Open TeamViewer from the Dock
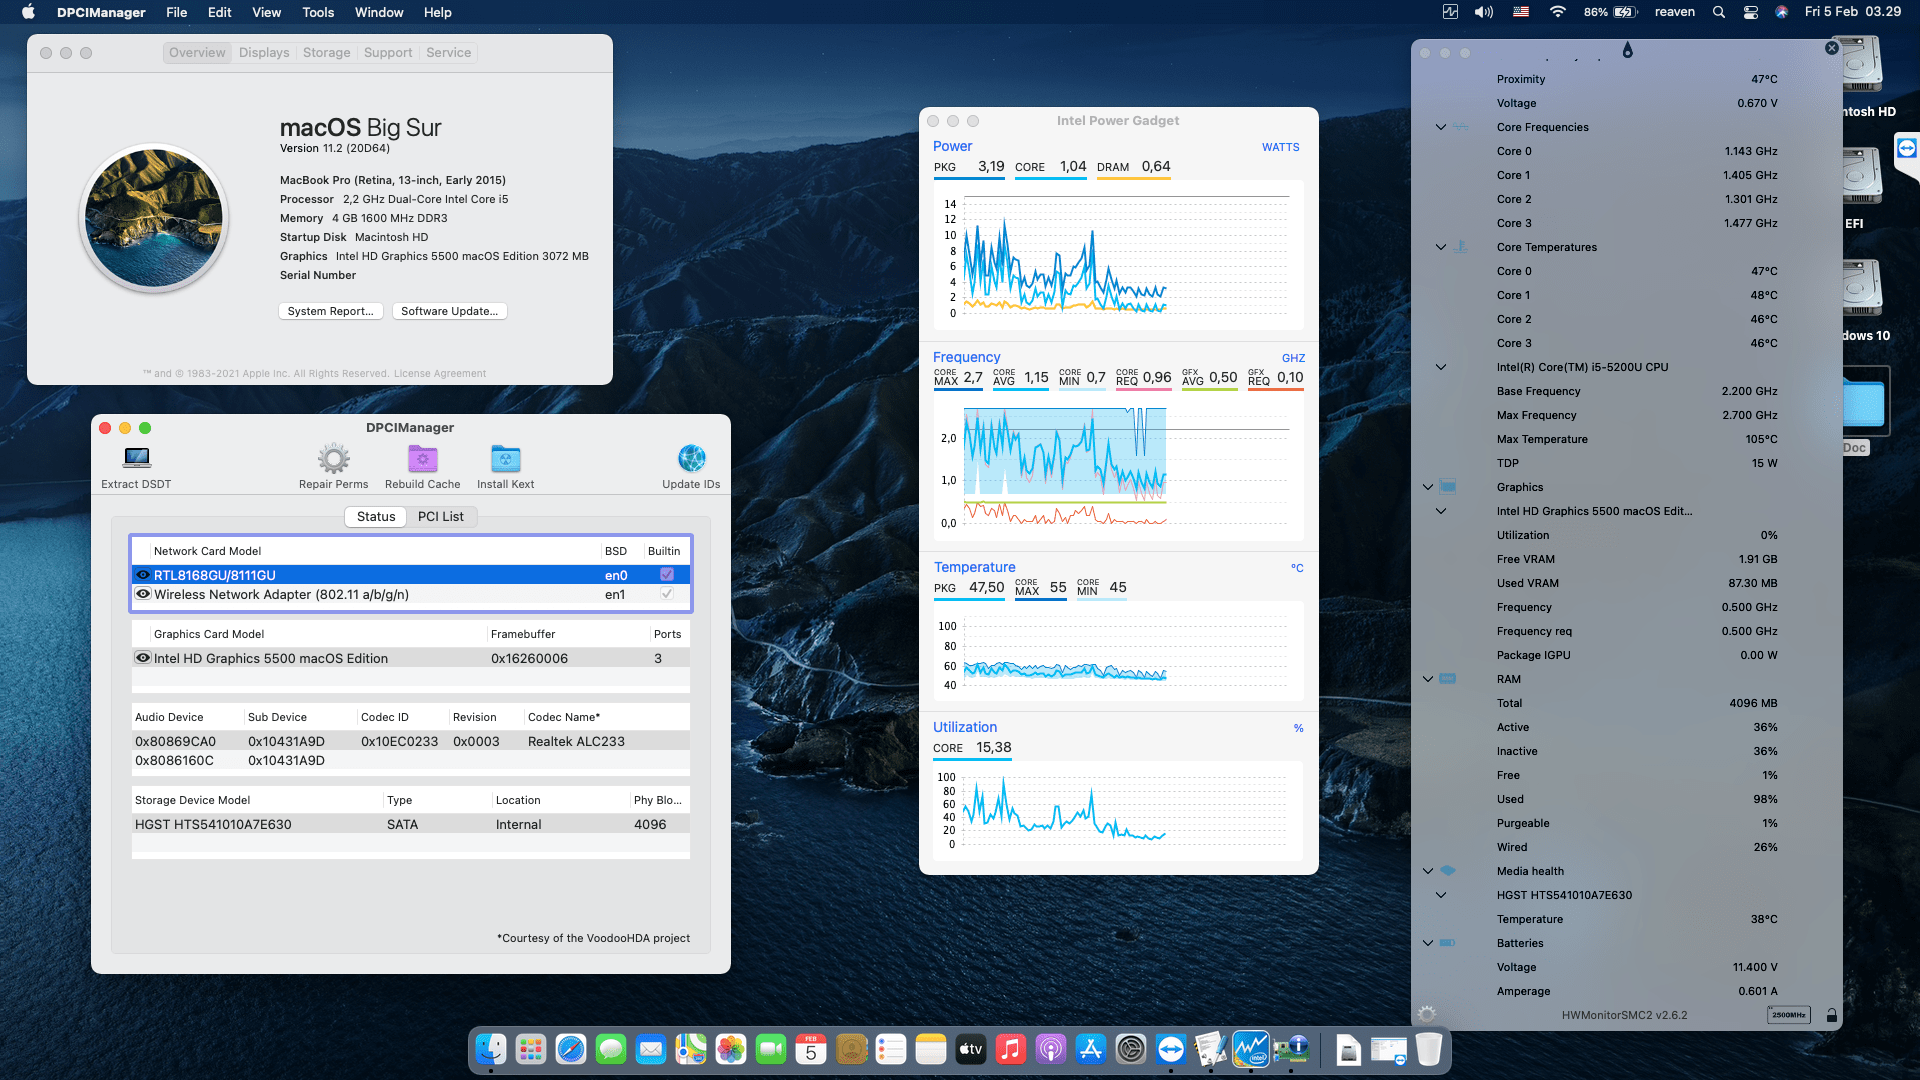 1171,1049
